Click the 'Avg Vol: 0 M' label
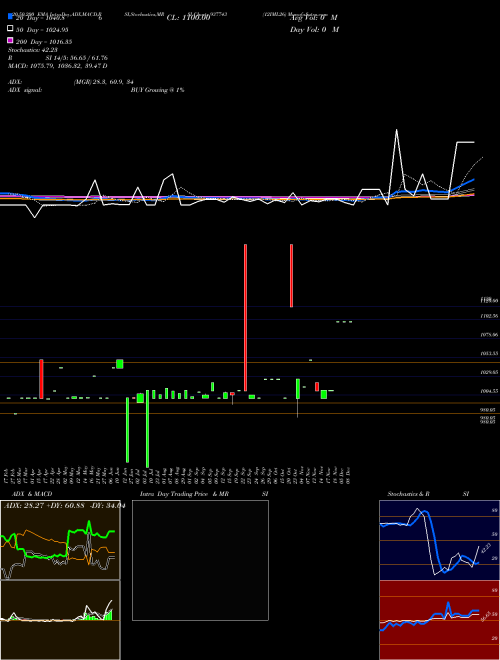 tap(314, 18)
